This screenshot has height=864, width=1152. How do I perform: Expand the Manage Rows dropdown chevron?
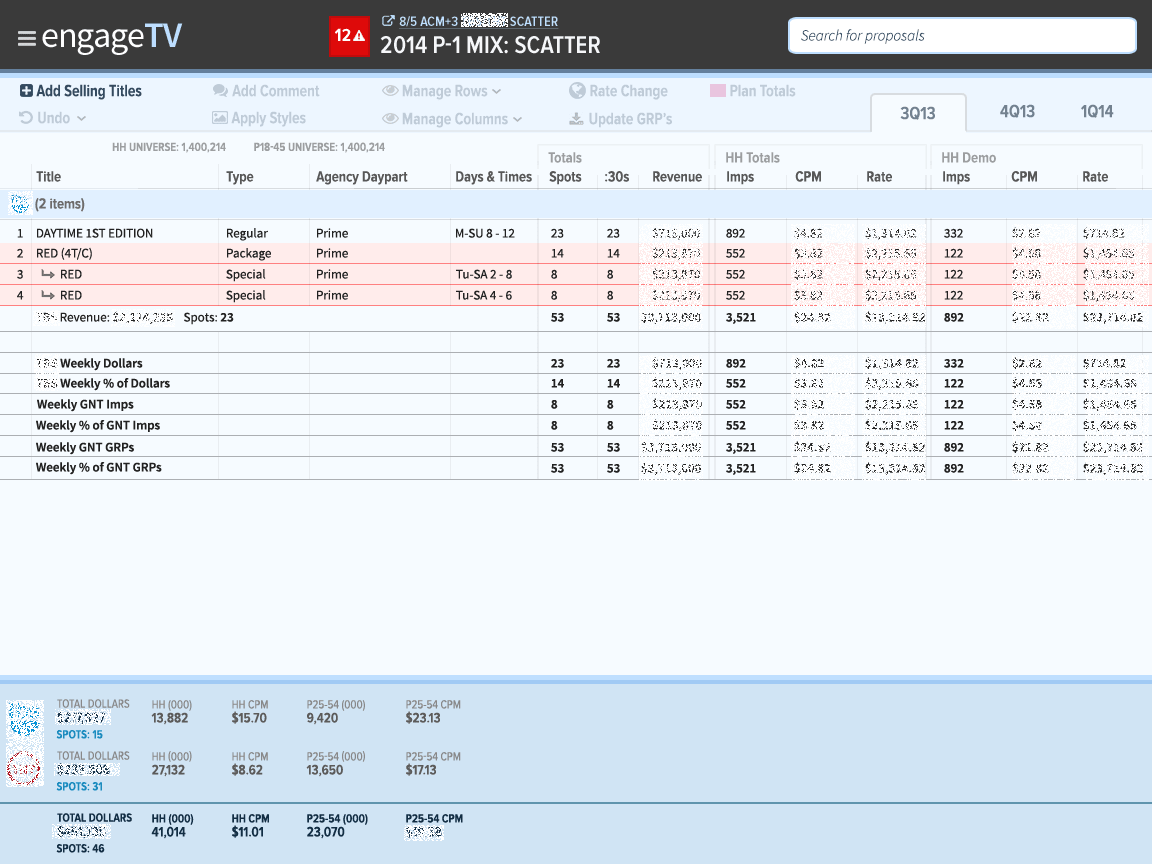[497, 92]
